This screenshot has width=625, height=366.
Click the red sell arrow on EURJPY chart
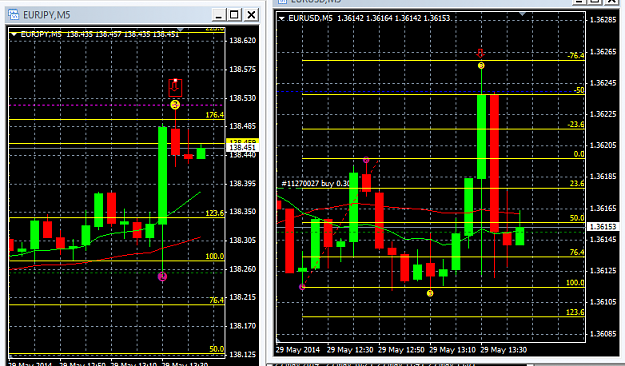[175, 87]
